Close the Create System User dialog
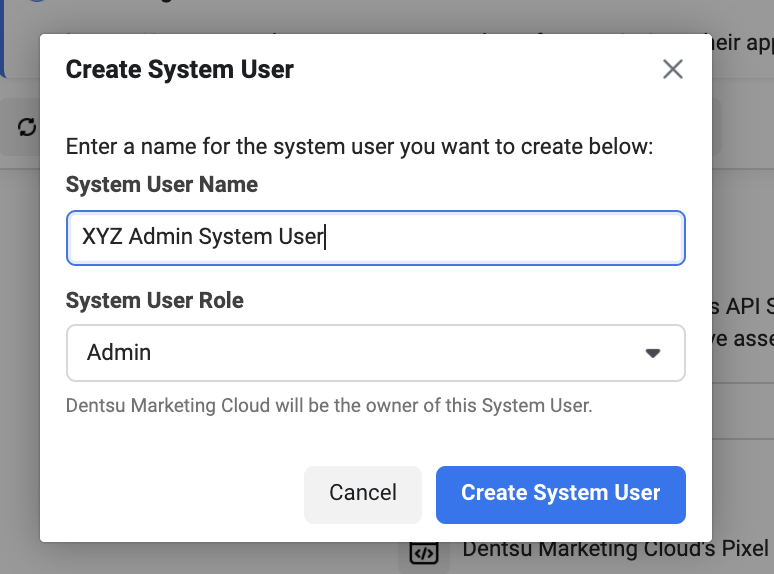The image size is (774, 574). [673, 69]
